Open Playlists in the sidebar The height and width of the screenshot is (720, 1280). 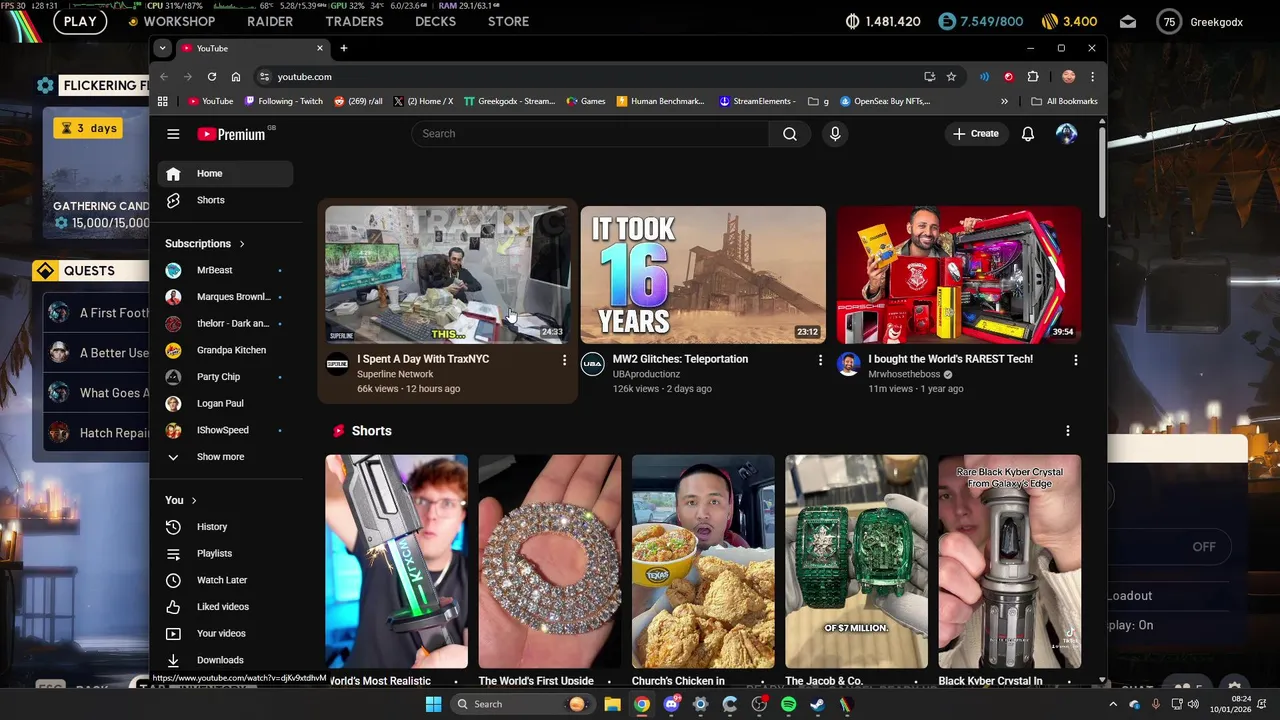pyautogui.click(x=225, y=553)
